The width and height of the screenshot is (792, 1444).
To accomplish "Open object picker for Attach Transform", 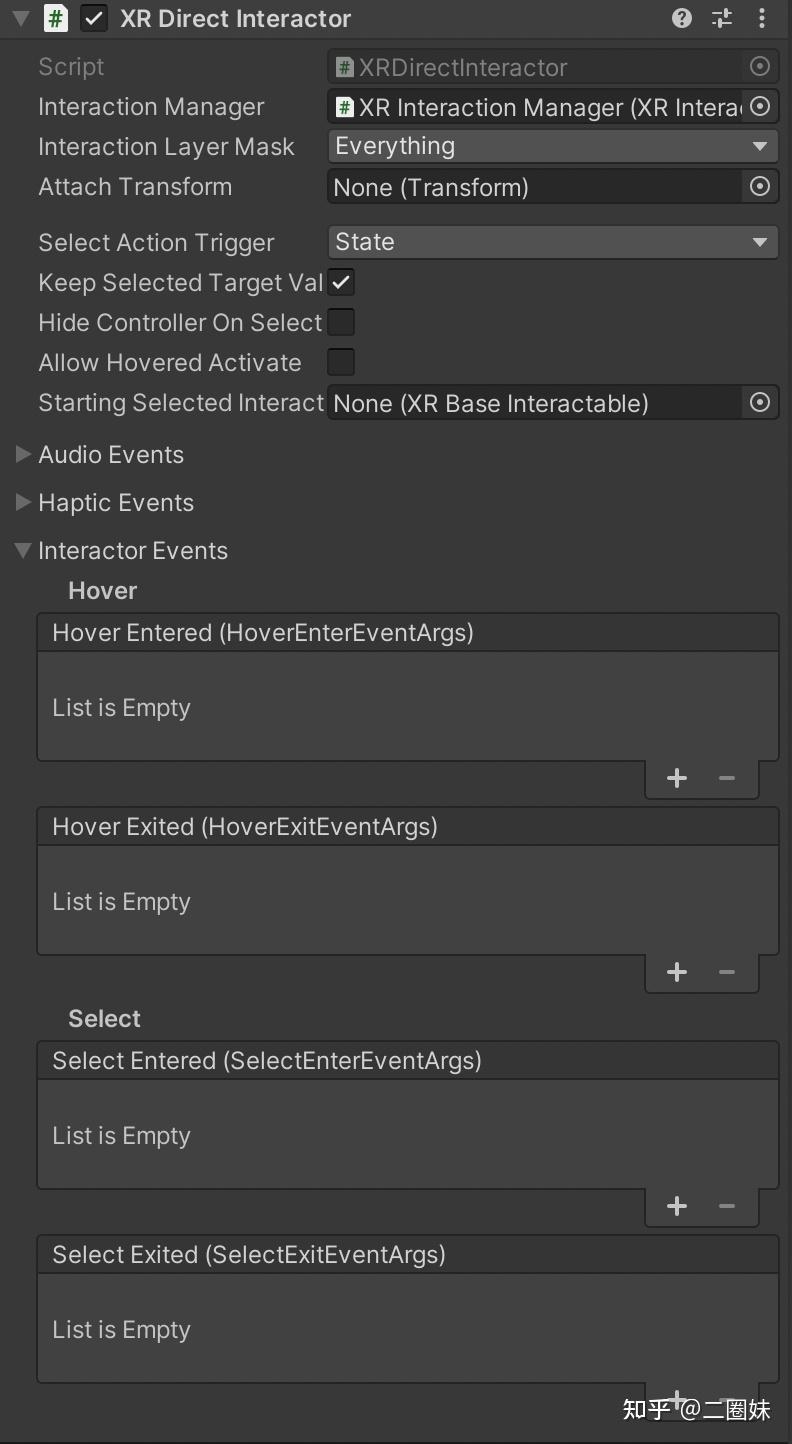I will click(x=760, y=186).
